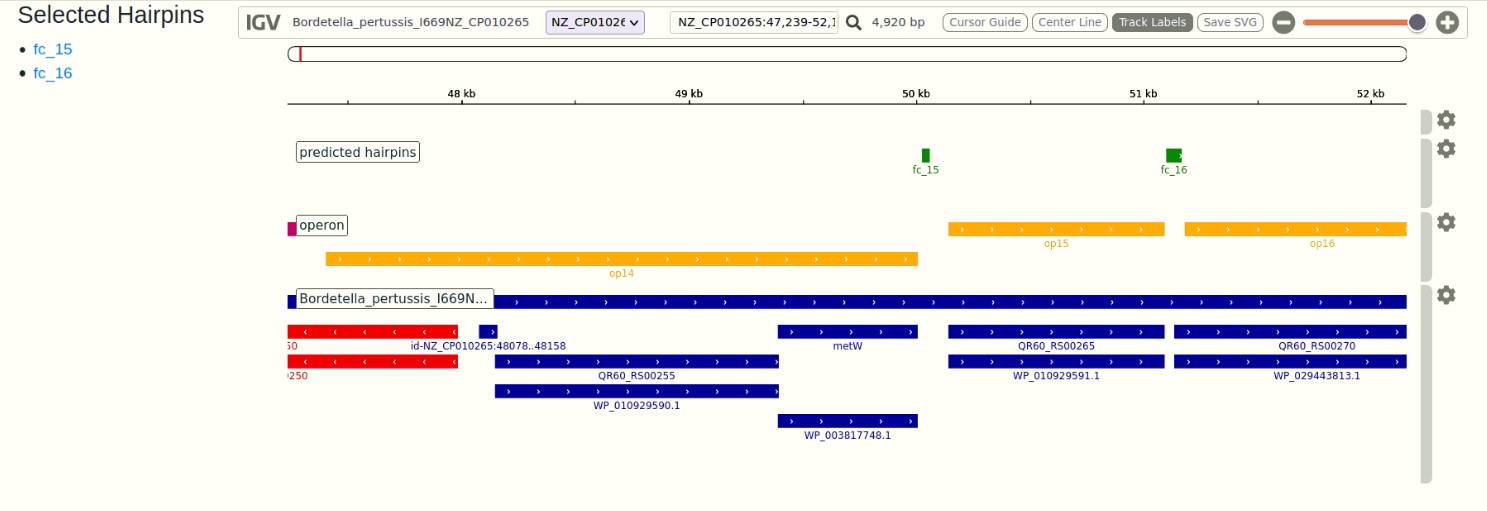
Task: Click the locus coordinates input field
Action: (754, 23)
